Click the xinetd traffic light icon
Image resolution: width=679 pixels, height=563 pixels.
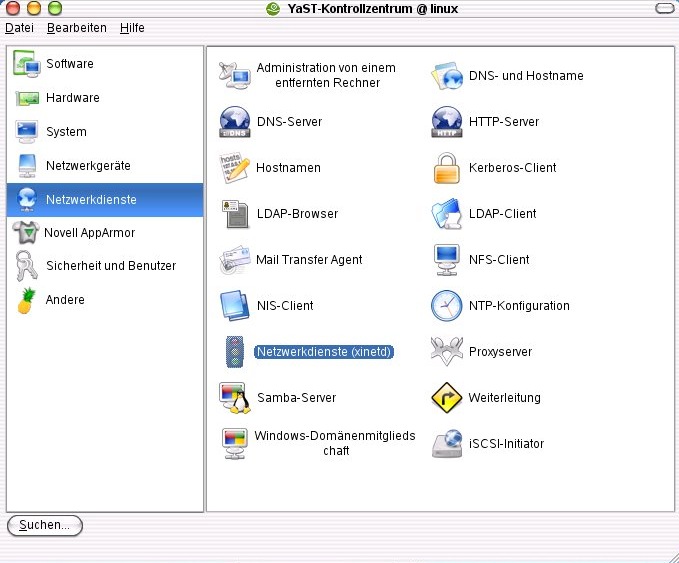point(235,352)
